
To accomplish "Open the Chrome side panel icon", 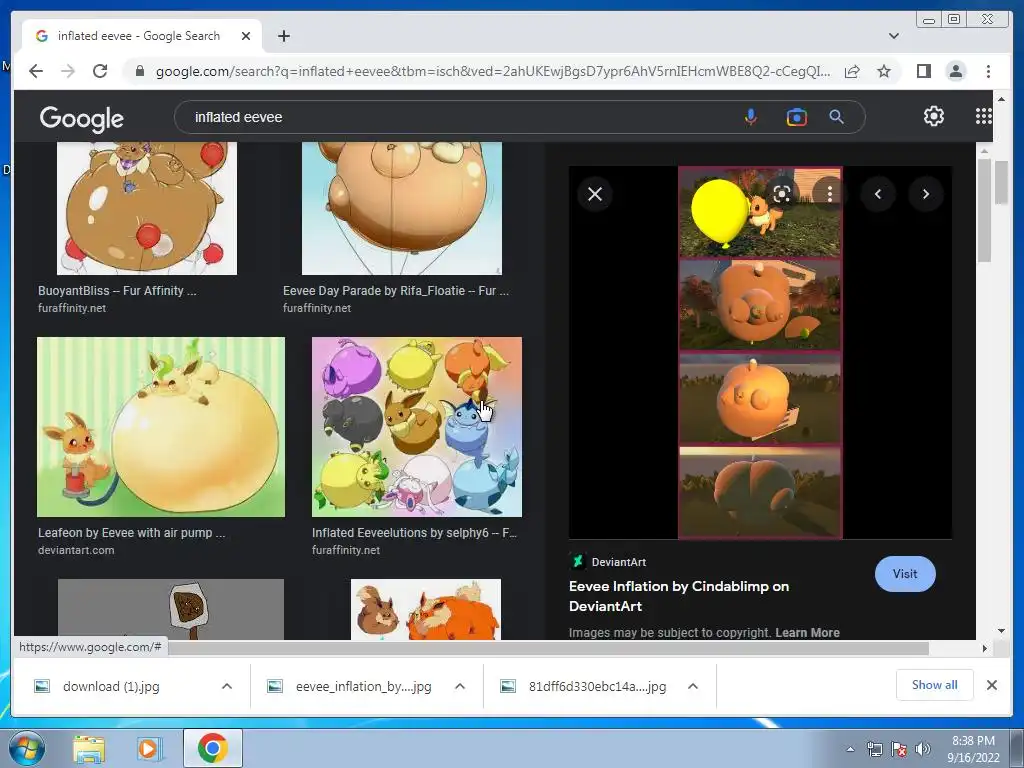I will click(x=923, y=71).
